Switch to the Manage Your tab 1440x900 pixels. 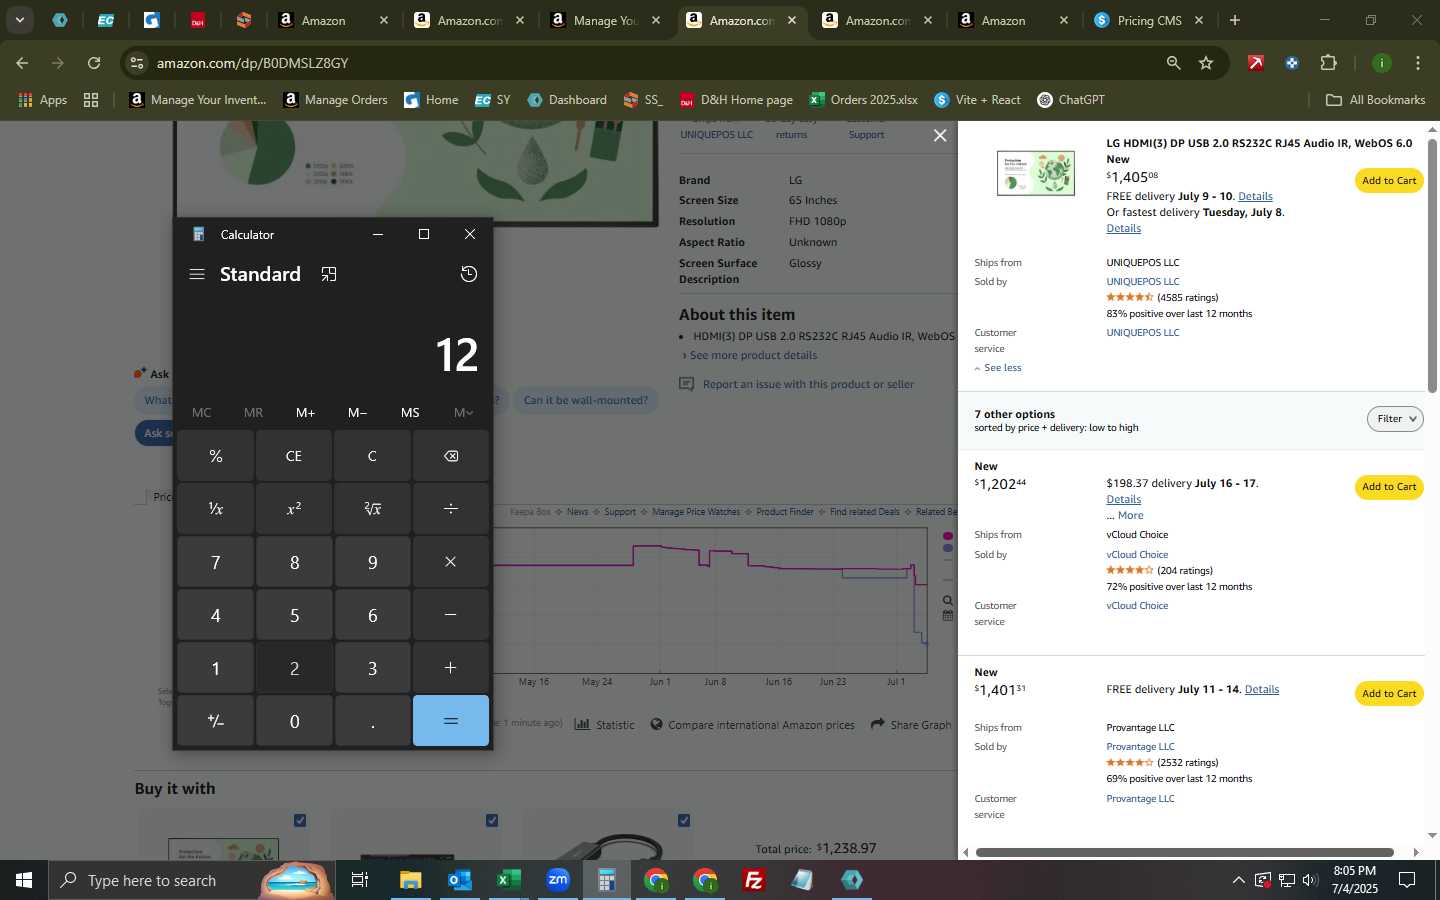click(605, 20)
